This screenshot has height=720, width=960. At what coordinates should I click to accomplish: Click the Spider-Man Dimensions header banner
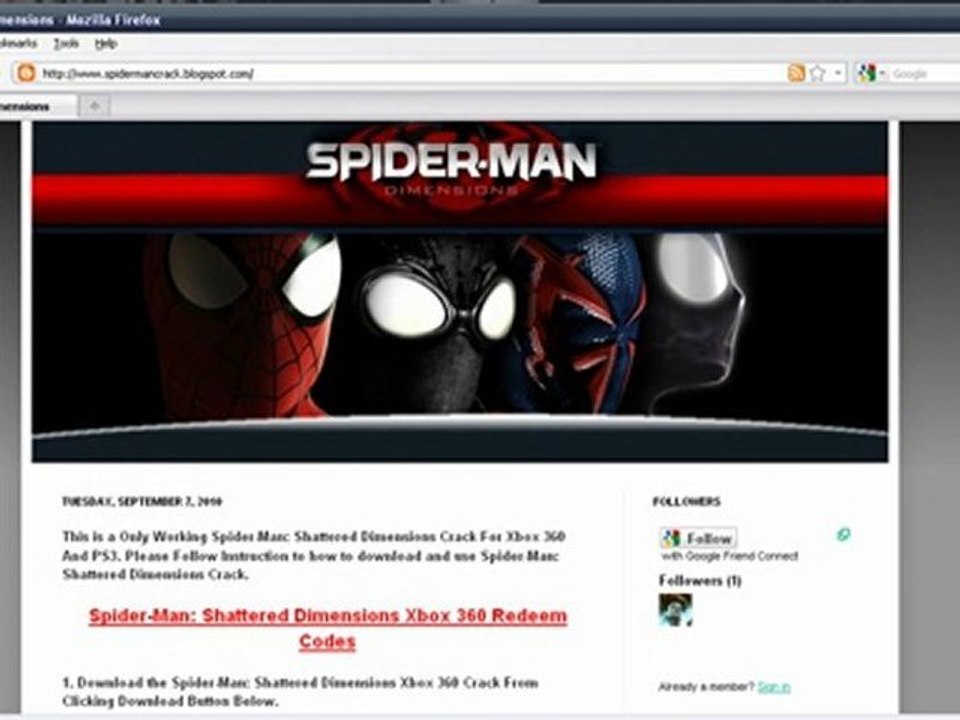click(x=460, y=291)
